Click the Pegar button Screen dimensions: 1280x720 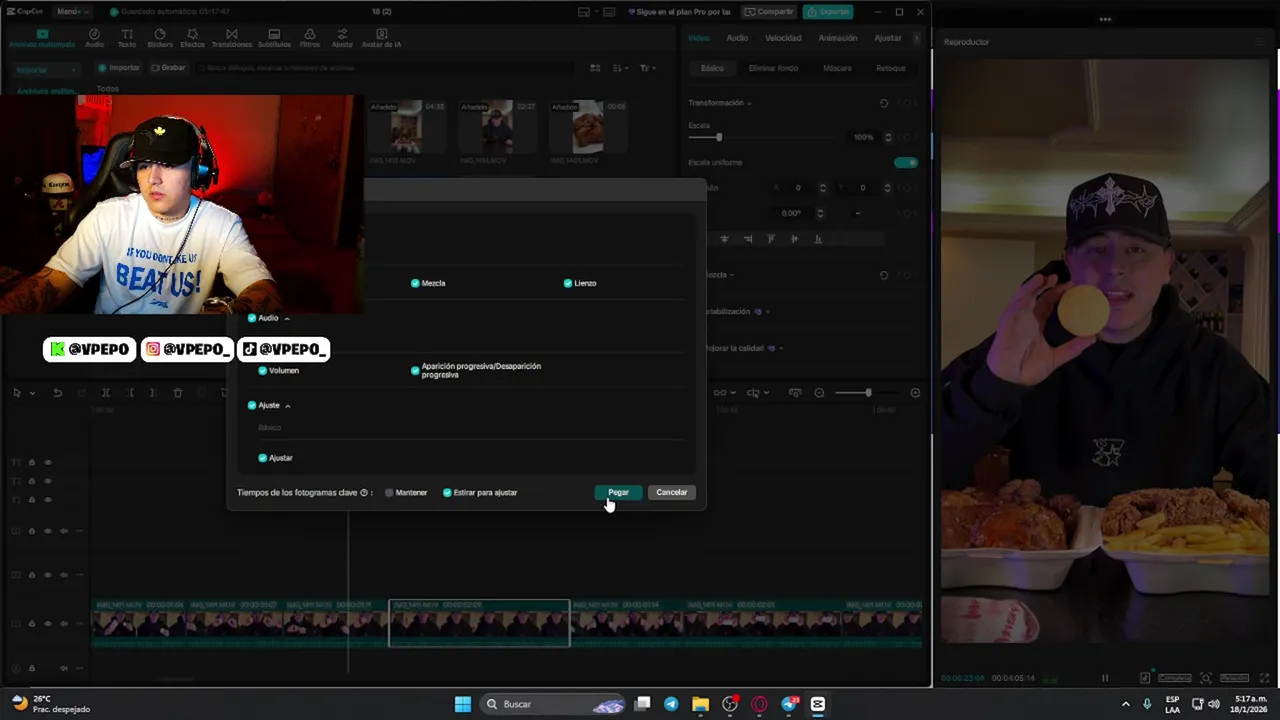tap(618, 492)
